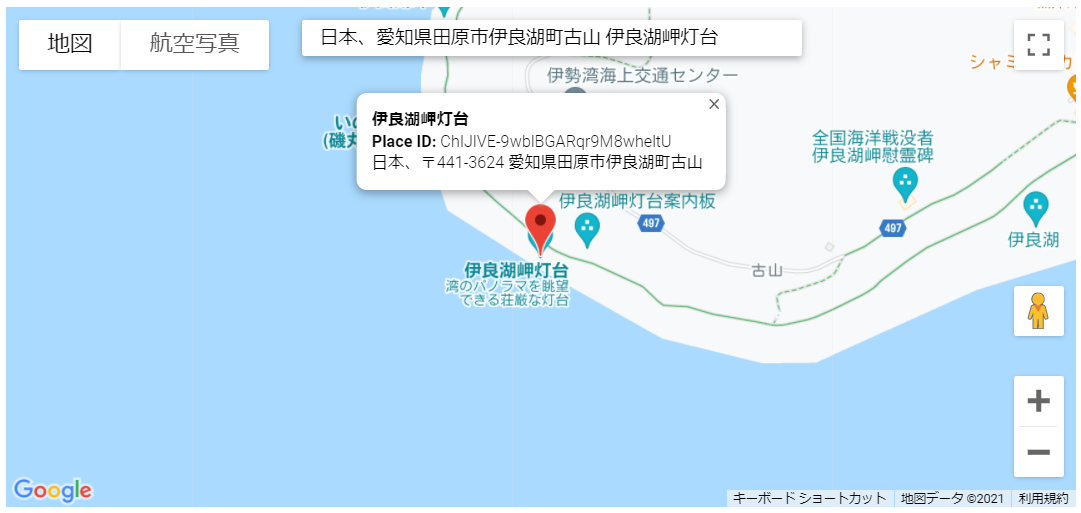Click the 伊勢湾海上交通センター gray marker
The height and width of the screenshot is (513, 1081).
pyautogui.click(x=575, y=93)
